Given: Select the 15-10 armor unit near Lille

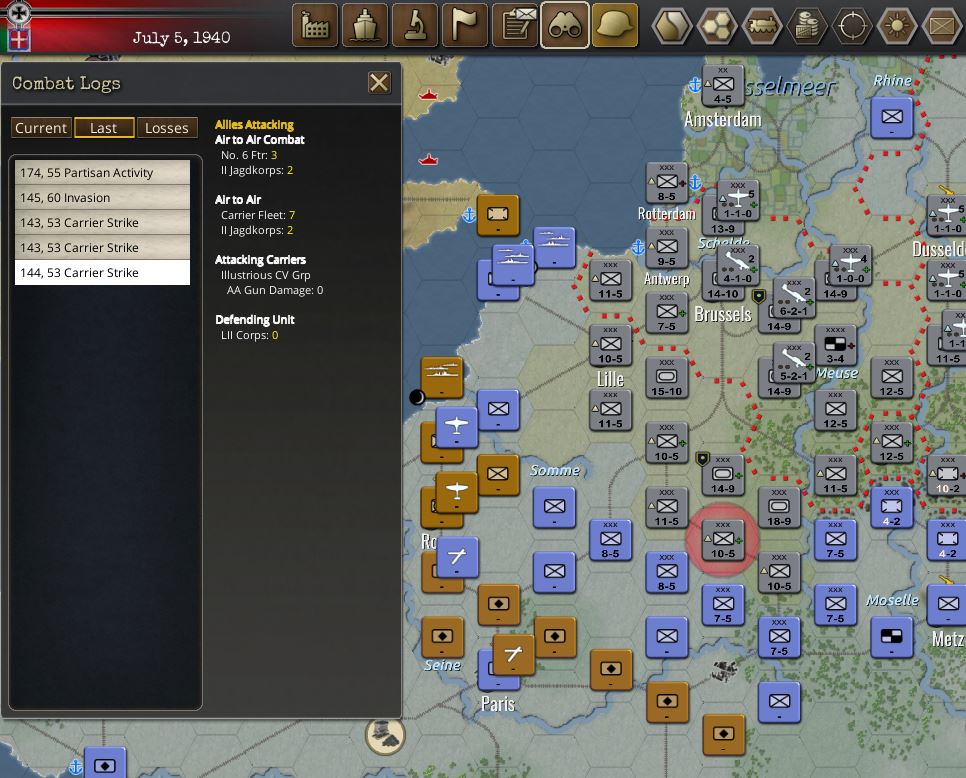Looking at the screenshot, I should (x=667, y=378).
